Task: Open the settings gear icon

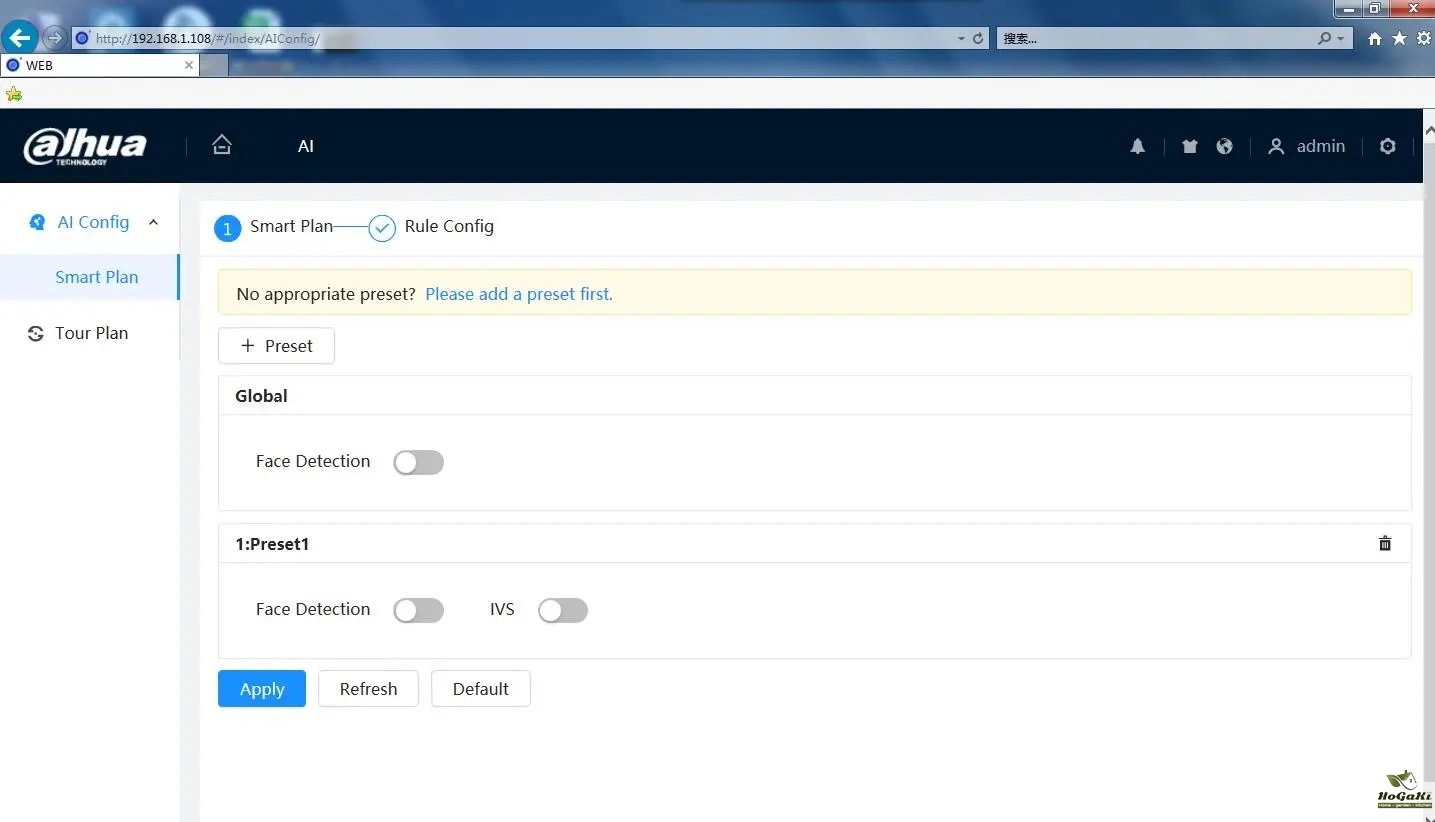Action: click(x=1387, y=146)
